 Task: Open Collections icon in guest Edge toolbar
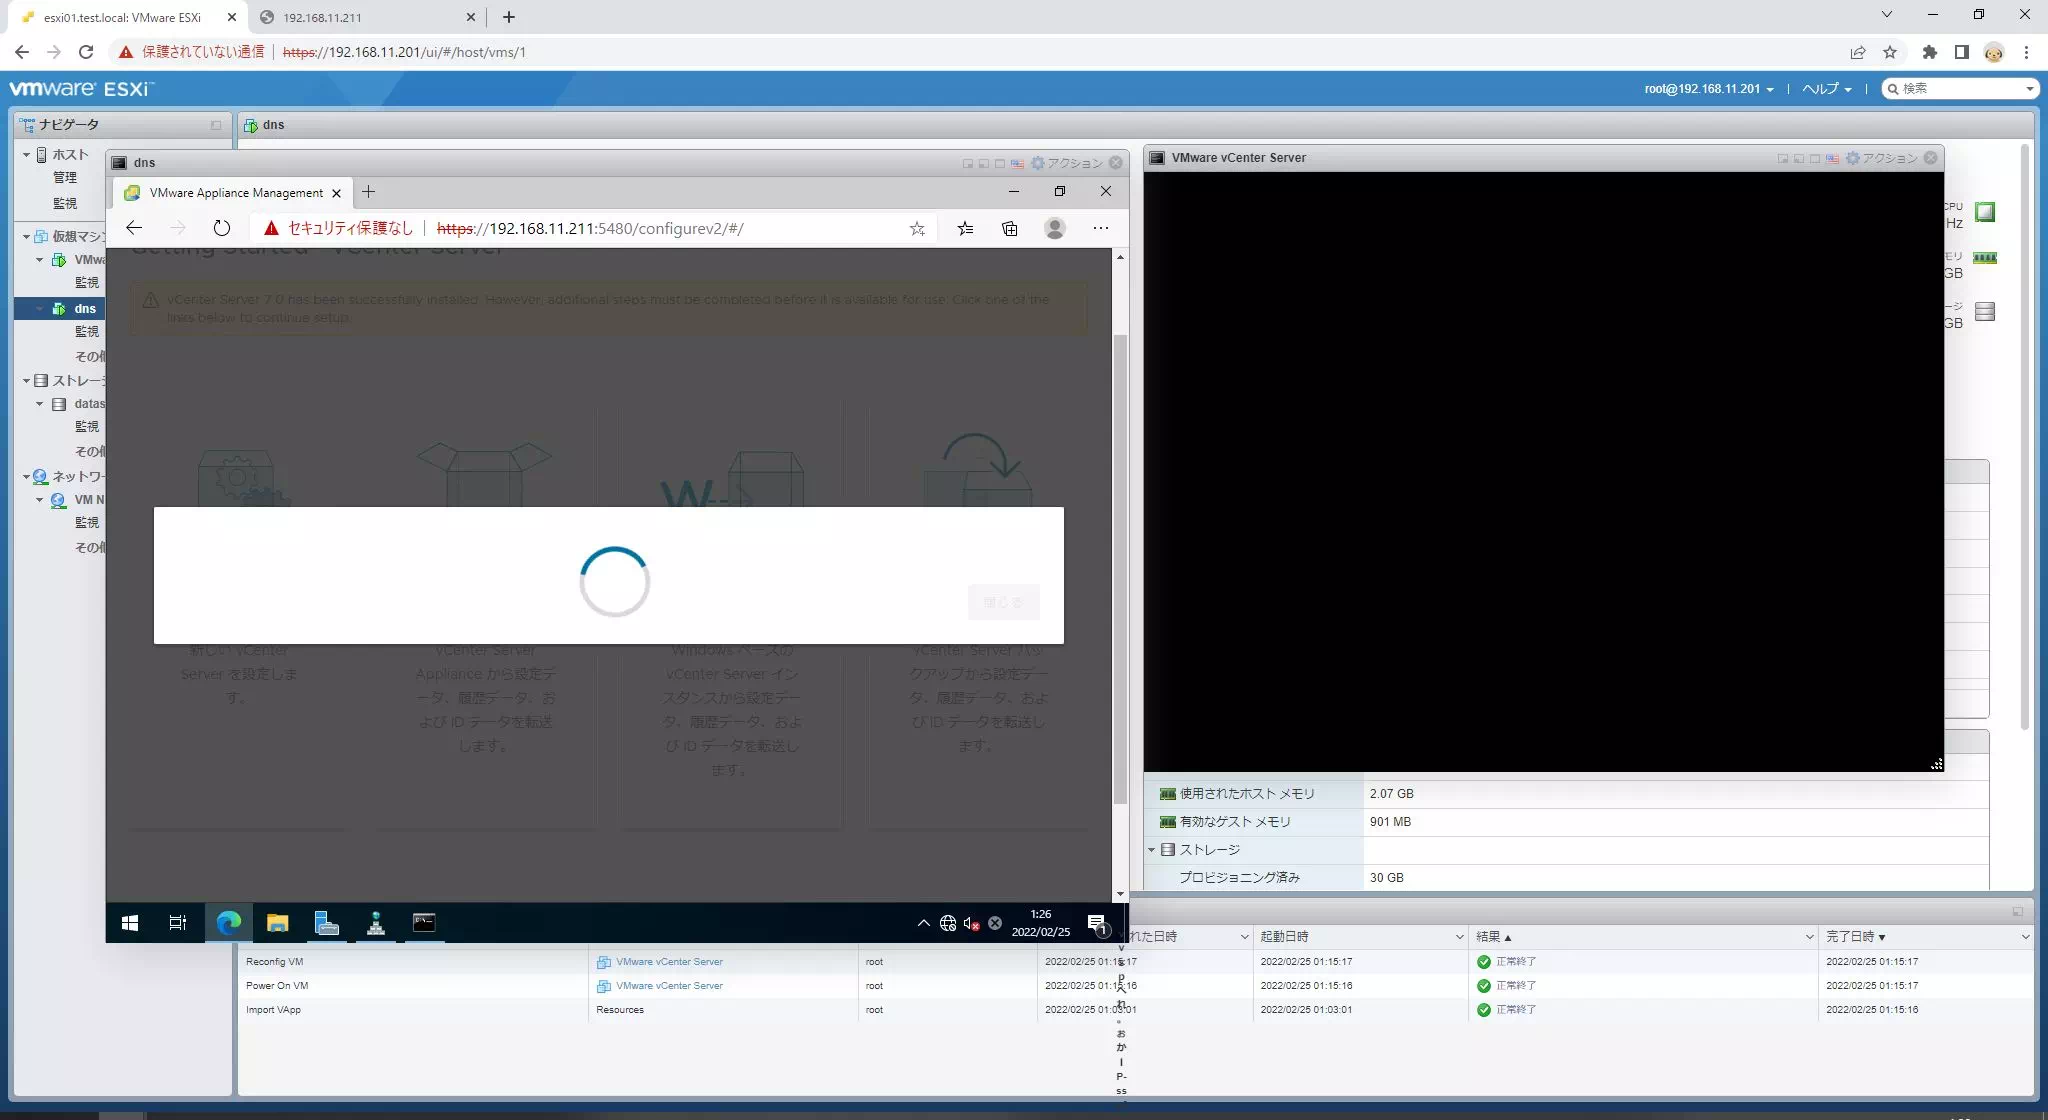[1010, 228]
